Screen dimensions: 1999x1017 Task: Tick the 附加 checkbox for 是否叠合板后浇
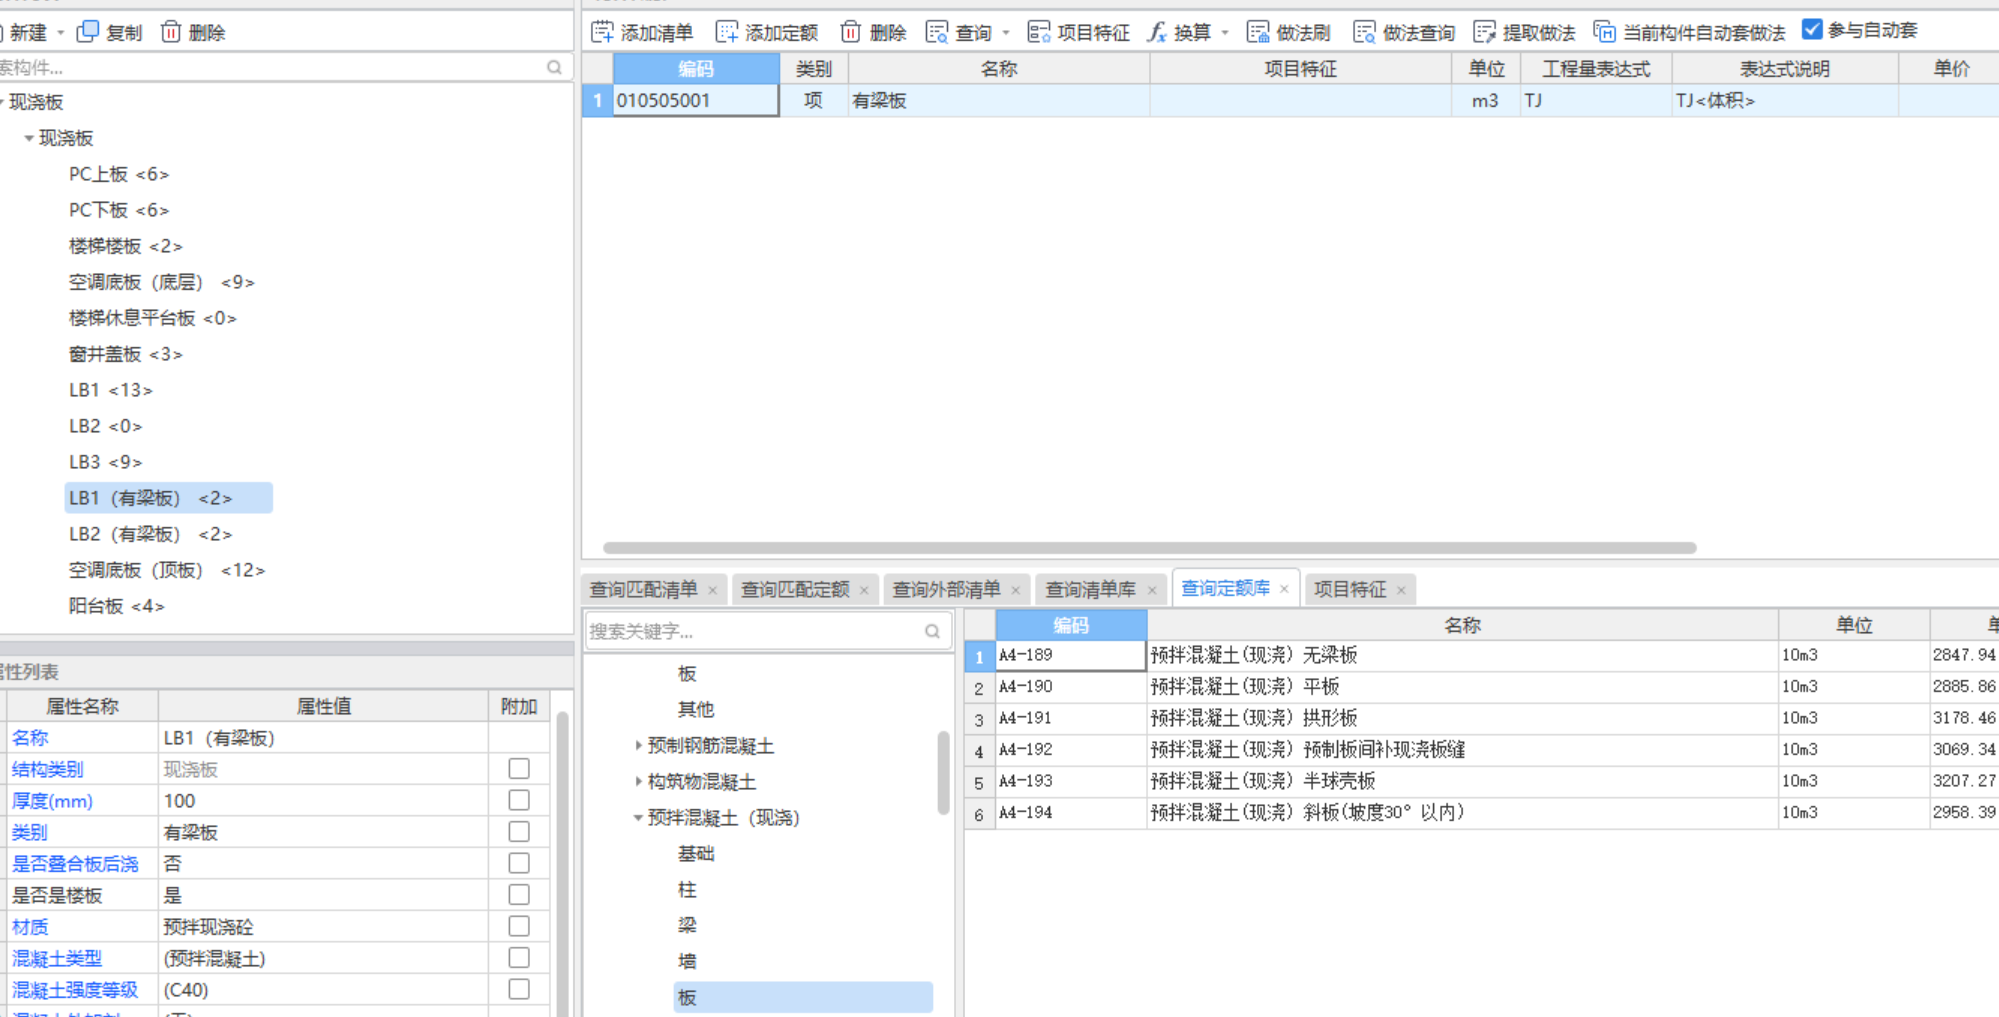(519, 863)
